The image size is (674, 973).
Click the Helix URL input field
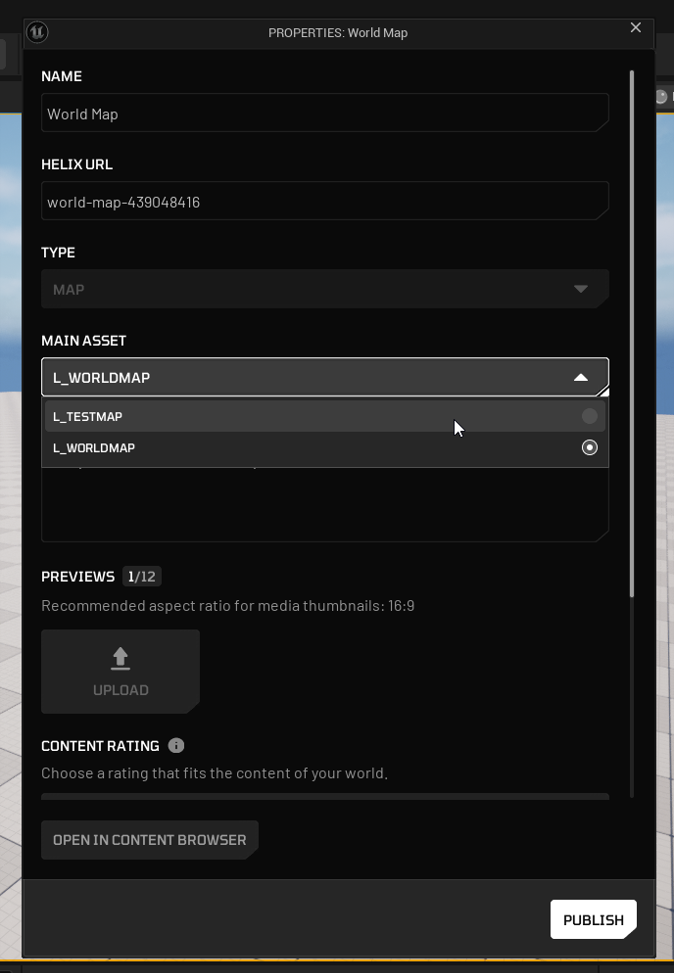325,201
